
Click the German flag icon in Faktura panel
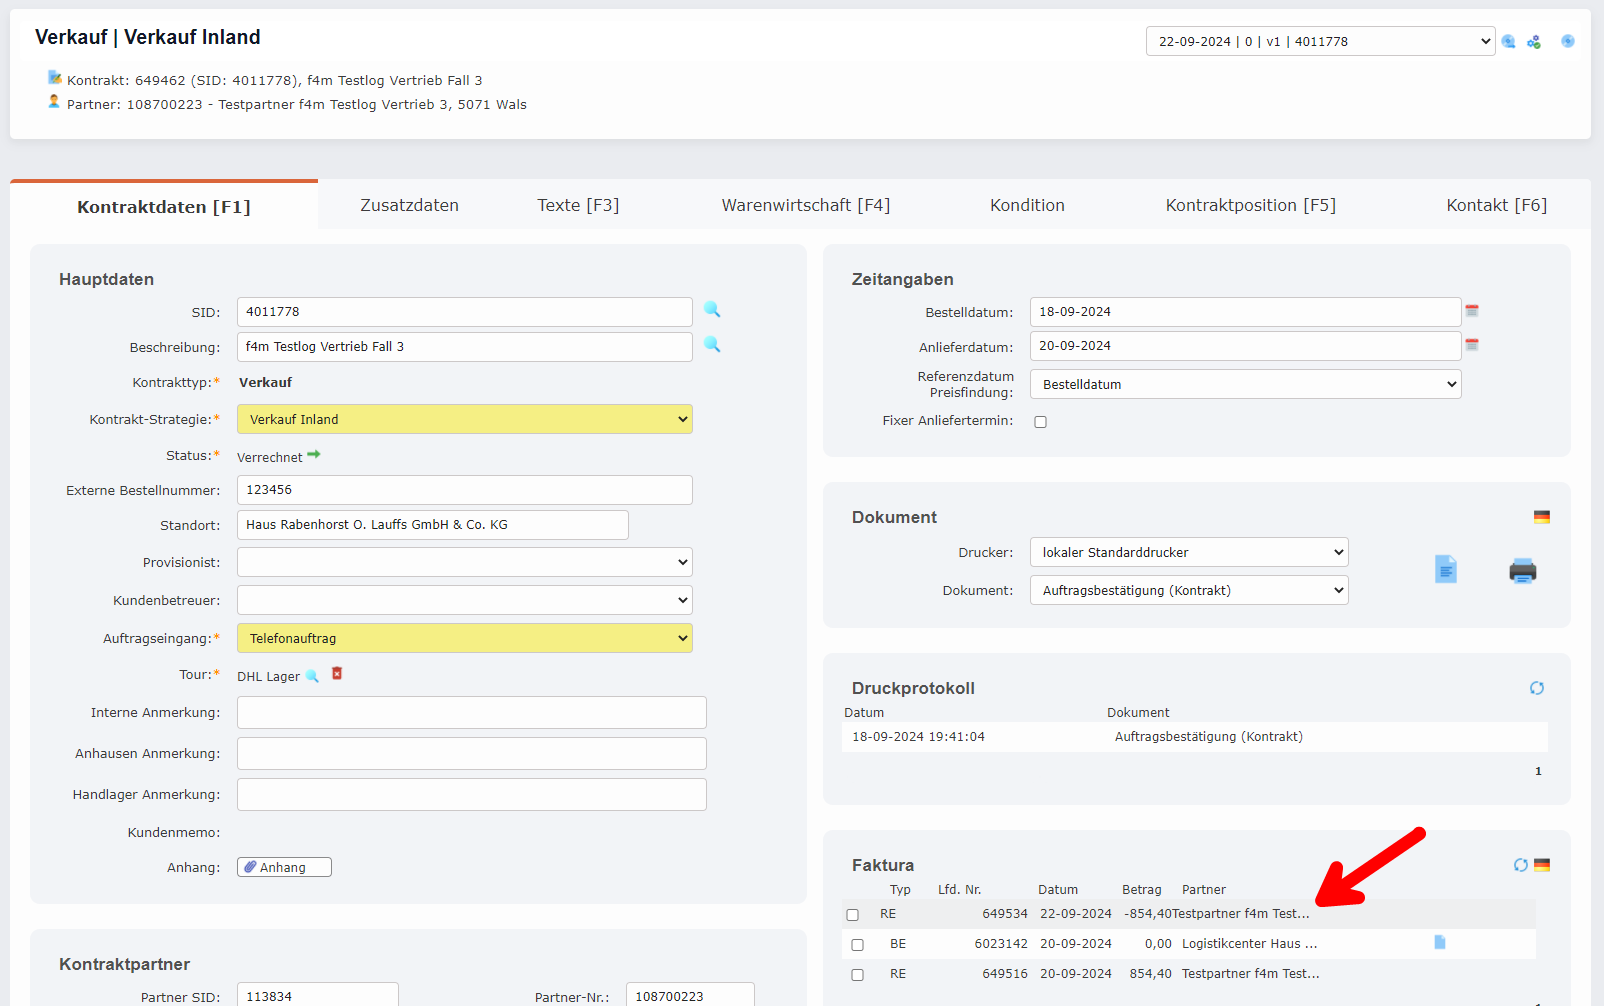pyautogui.click(x=1542, y=864)
